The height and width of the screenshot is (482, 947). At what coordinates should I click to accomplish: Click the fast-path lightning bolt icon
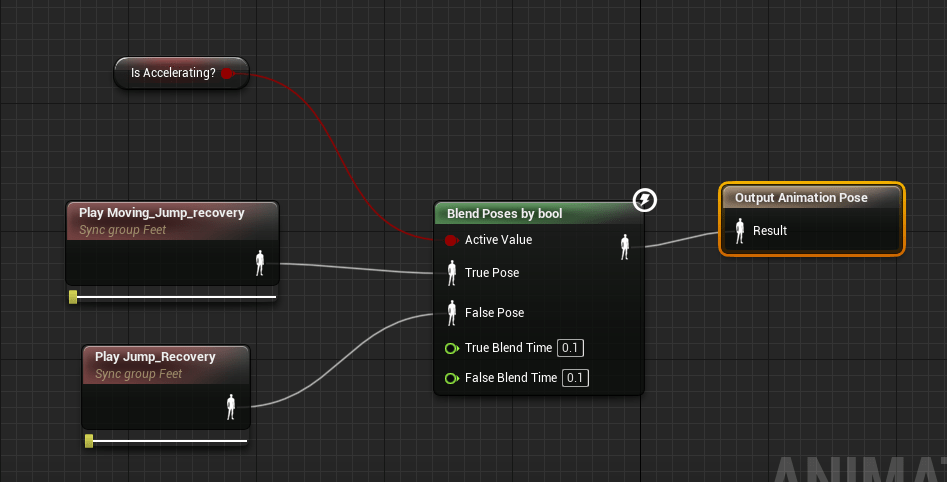[645, 201]
